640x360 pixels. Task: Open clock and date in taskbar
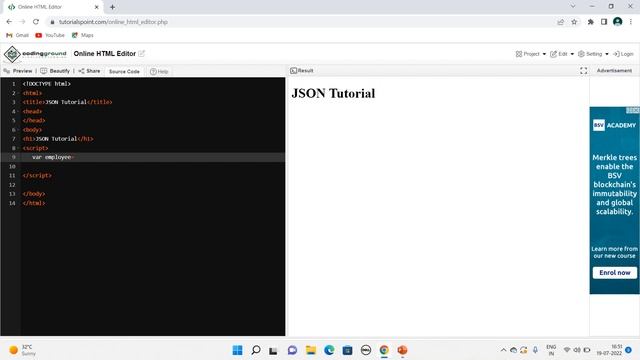point(609,350)
